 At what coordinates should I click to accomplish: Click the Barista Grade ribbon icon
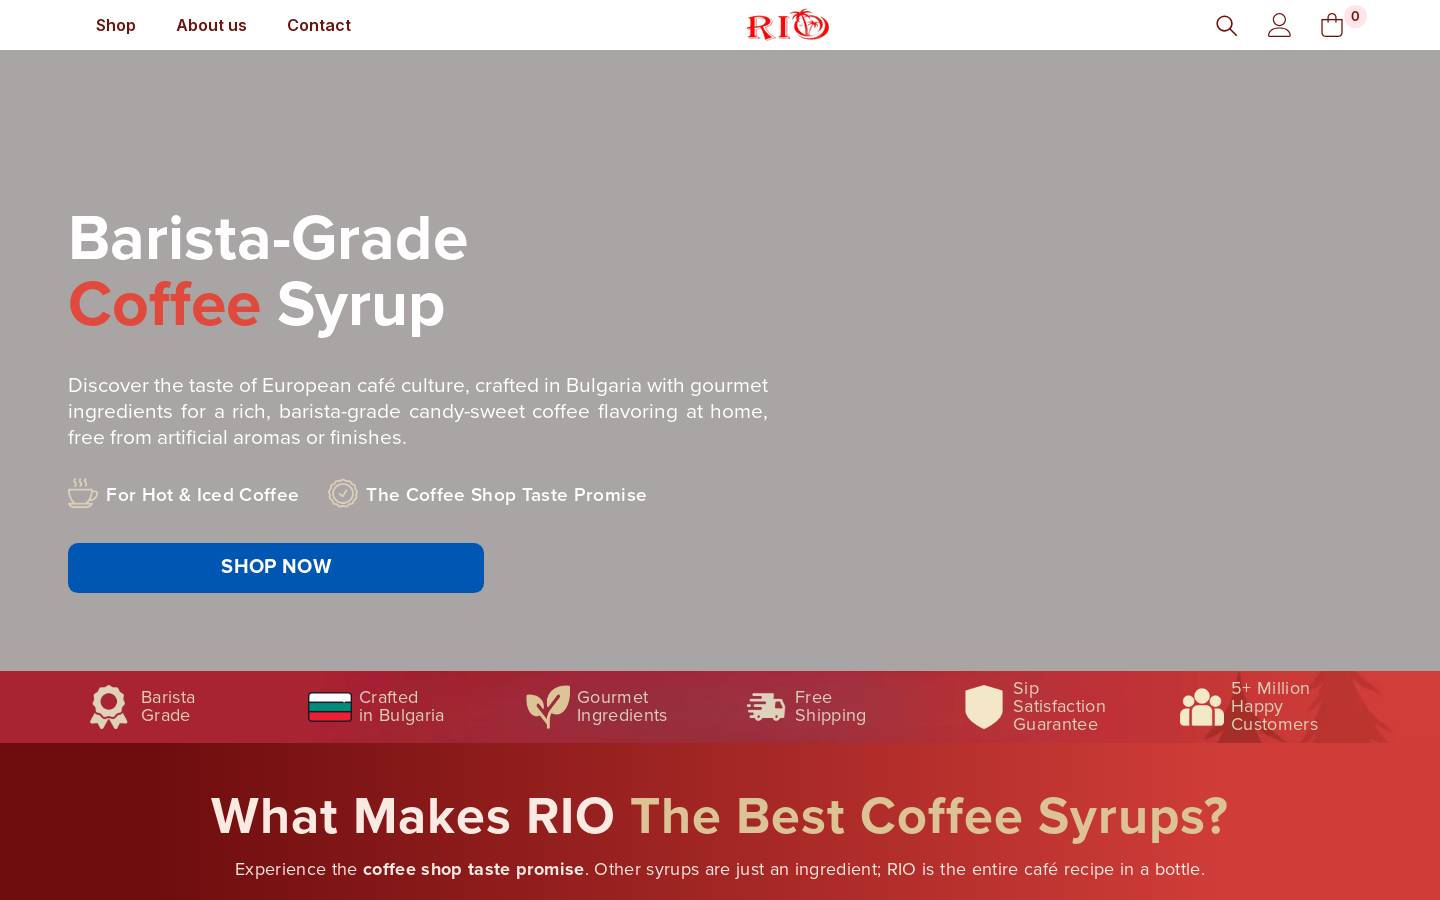tap(109, 707)
